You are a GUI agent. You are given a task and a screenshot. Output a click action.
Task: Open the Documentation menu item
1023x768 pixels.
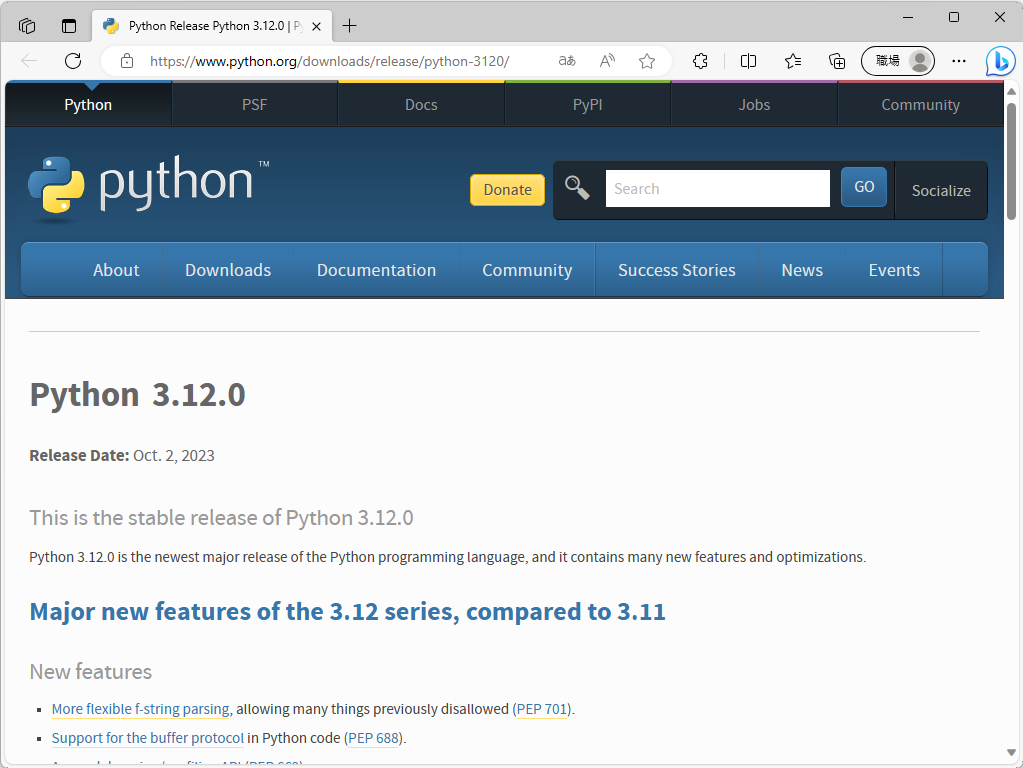pyautogui.click(x=376, y=269)
